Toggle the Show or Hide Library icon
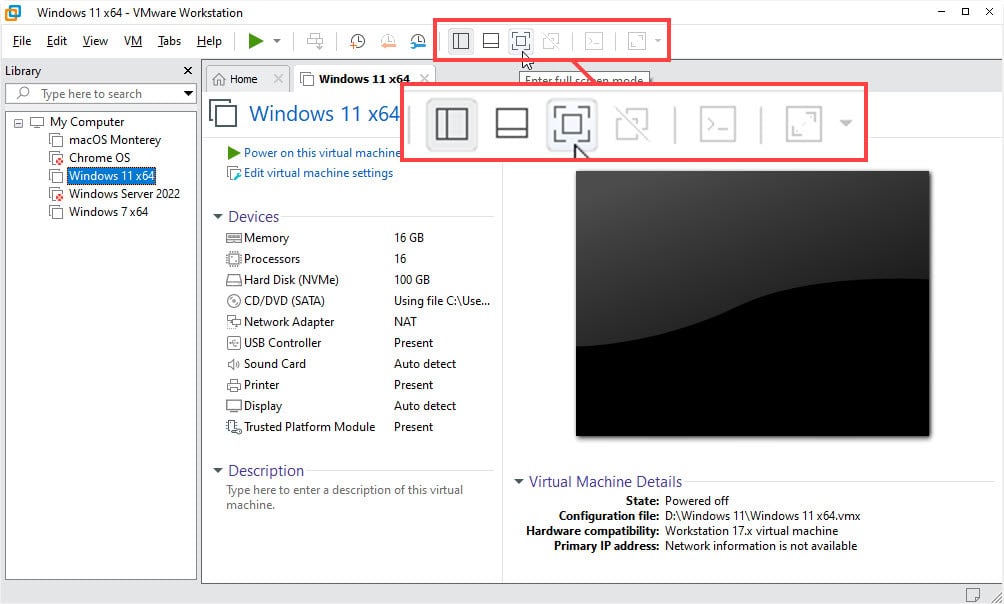The width and height of the screenshot is (1004, 604). [x=460, y=41]
